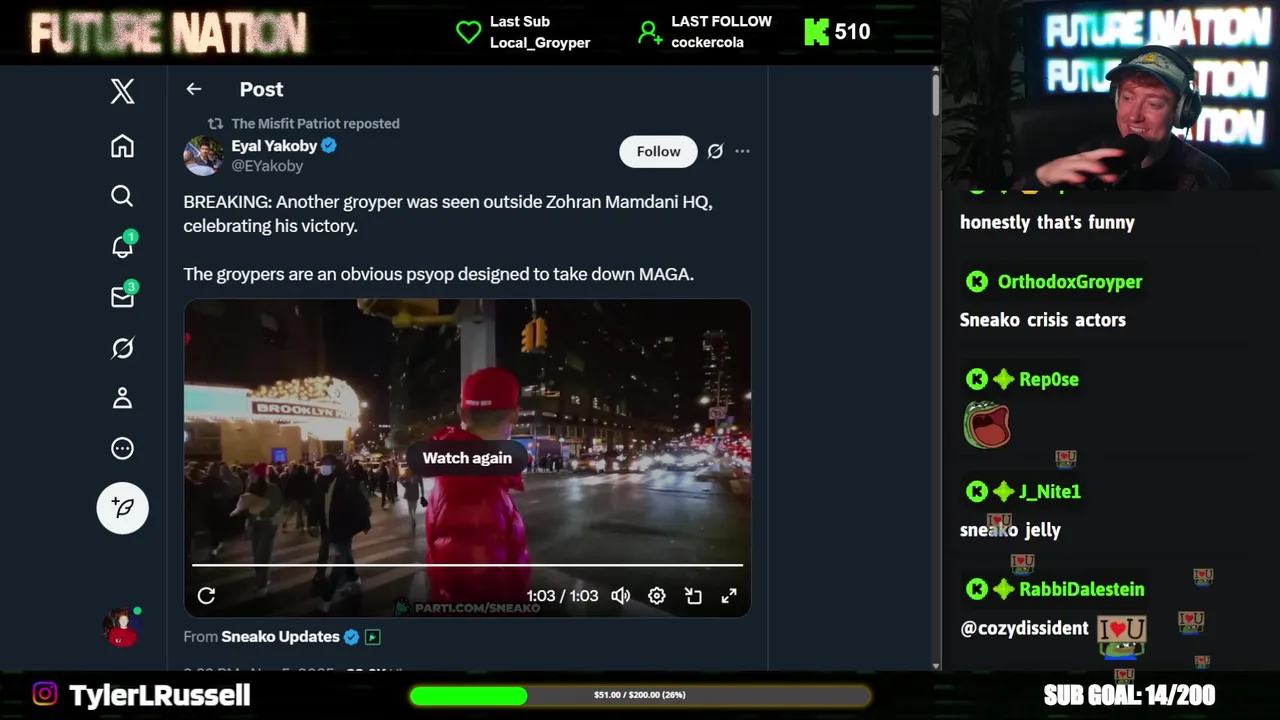
Task: Click RabbiDalestein username in chat
Action: [x=1082, y=590]
